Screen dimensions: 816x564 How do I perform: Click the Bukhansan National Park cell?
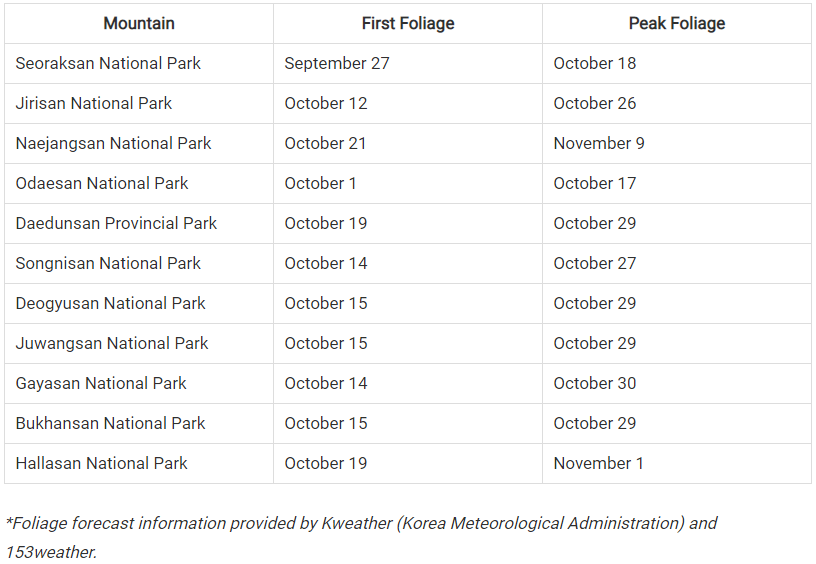[110, 423]
